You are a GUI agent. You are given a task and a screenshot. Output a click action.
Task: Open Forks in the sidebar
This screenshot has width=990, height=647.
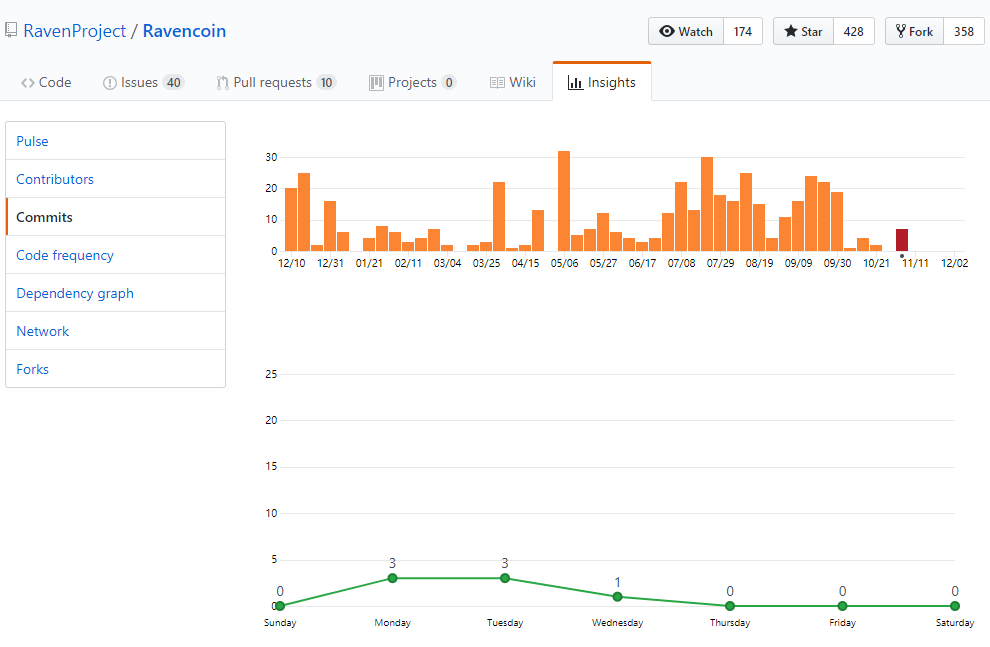(116, 369)
